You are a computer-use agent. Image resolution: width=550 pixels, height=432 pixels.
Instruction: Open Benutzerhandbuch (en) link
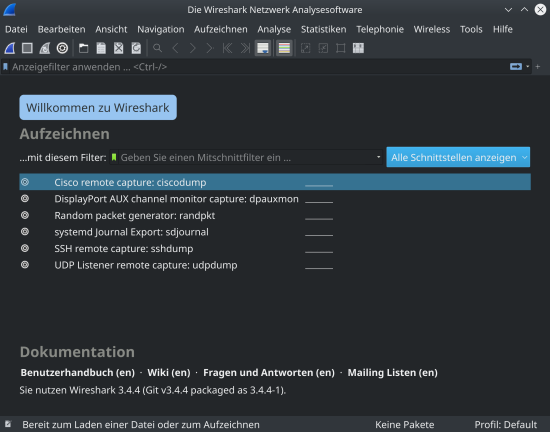[78, 372]
